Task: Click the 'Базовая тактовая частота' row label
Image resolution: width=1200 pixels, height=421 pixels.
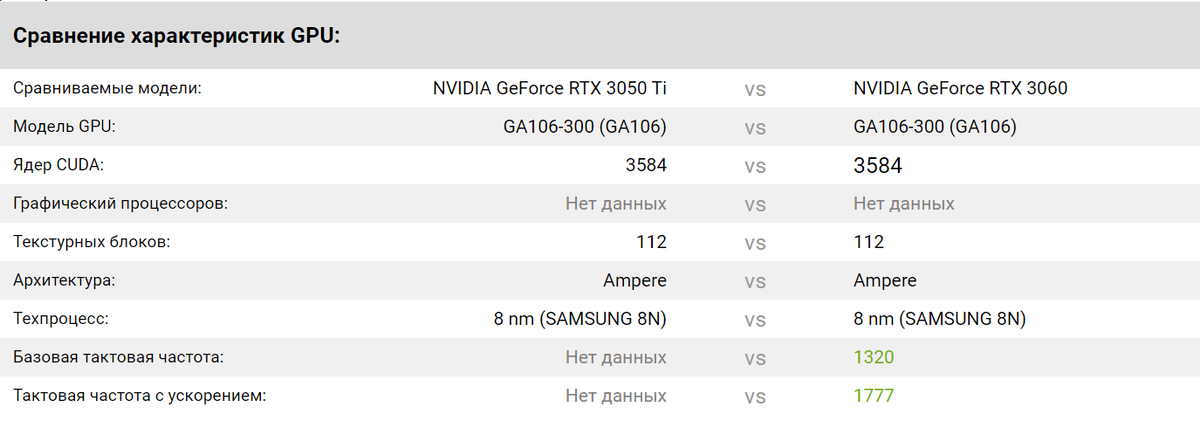Action: (118, 357)
